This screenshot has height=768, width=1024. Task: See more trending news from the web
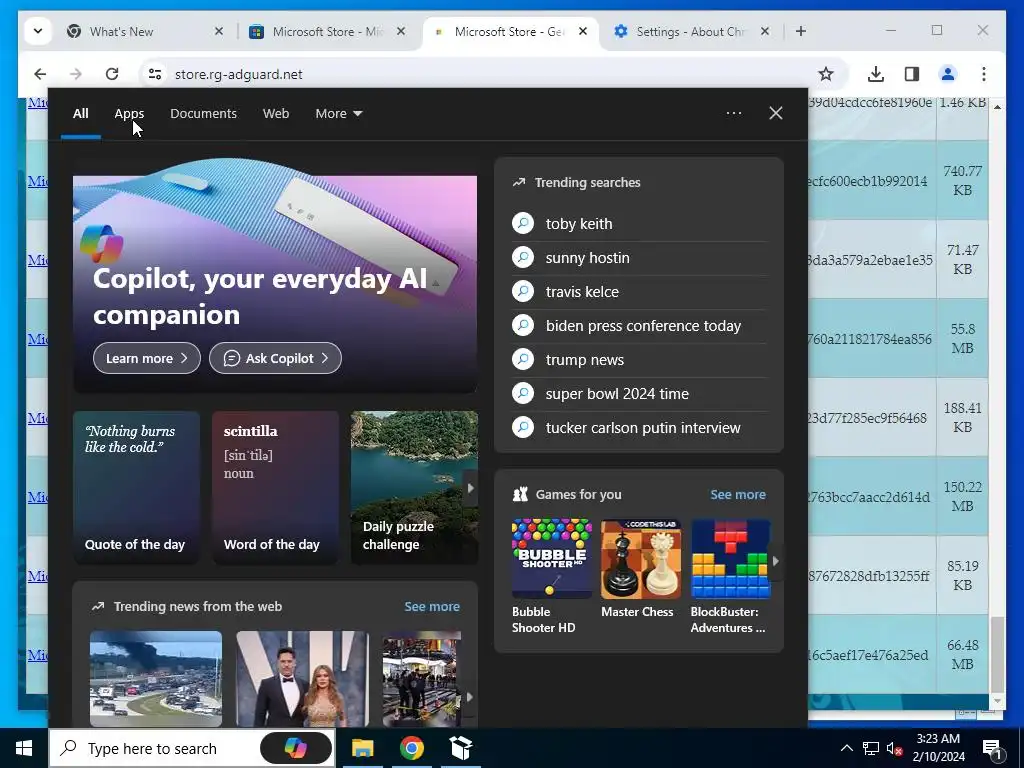click(432, 606)
